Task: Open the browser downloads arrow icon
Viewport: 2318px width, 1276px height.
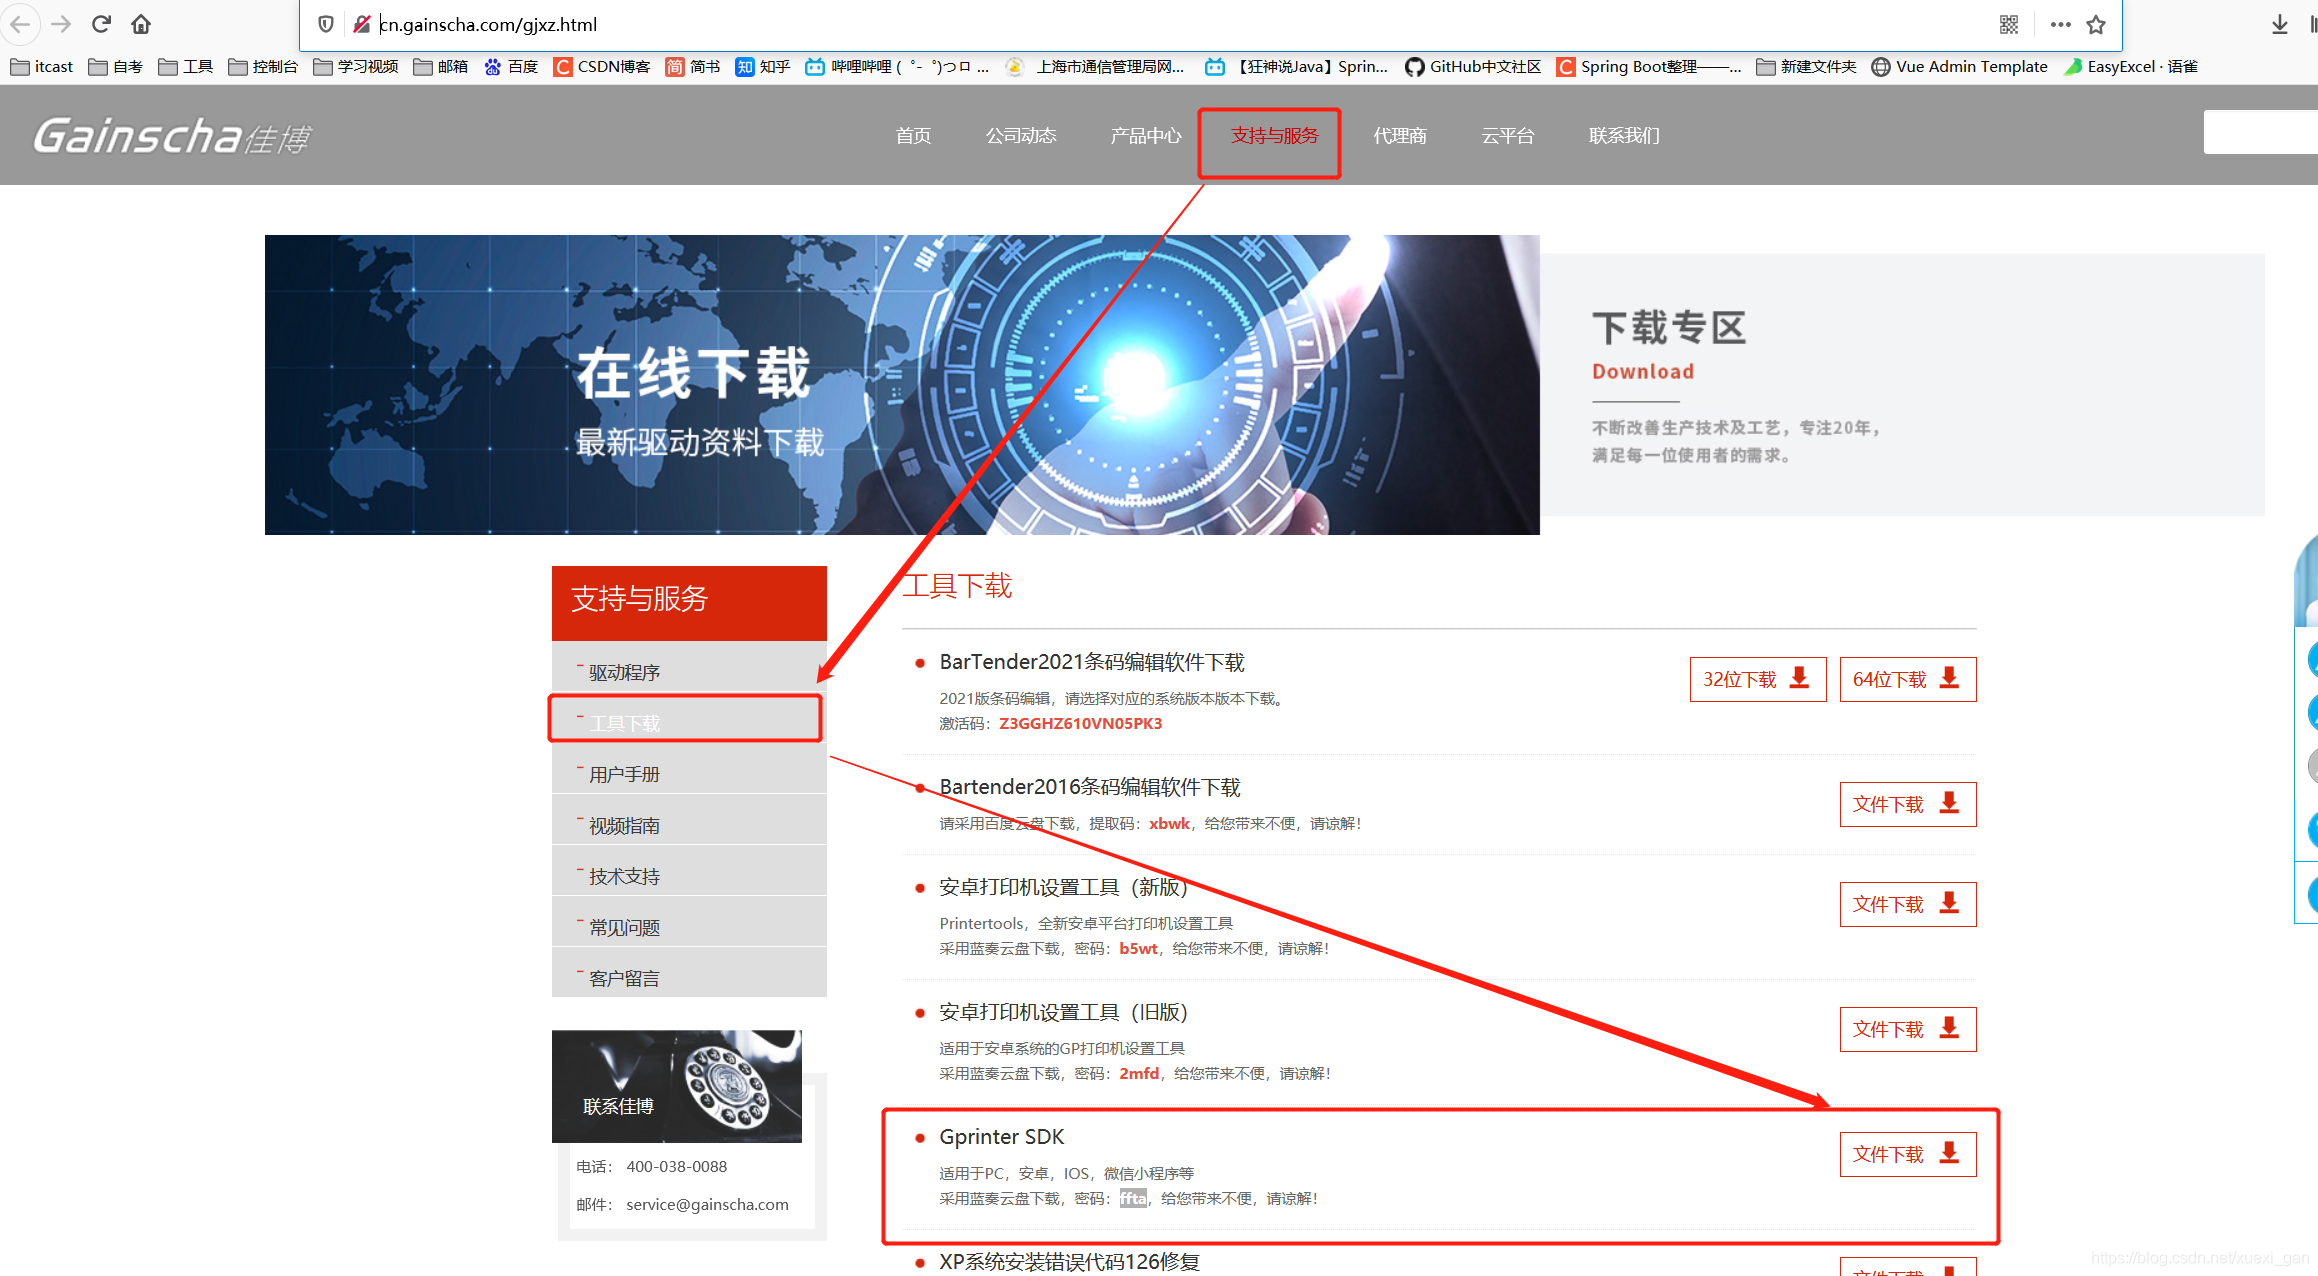Action: tap(2279, 24)
